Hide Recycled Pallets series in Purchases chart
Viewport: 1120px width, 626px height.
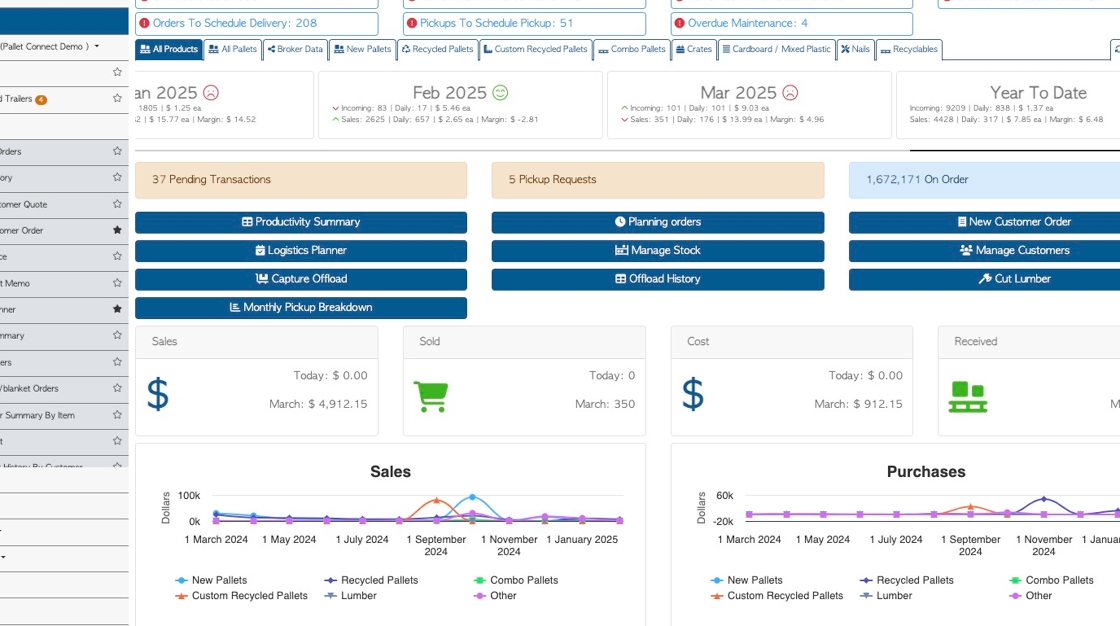coord(906,580)
